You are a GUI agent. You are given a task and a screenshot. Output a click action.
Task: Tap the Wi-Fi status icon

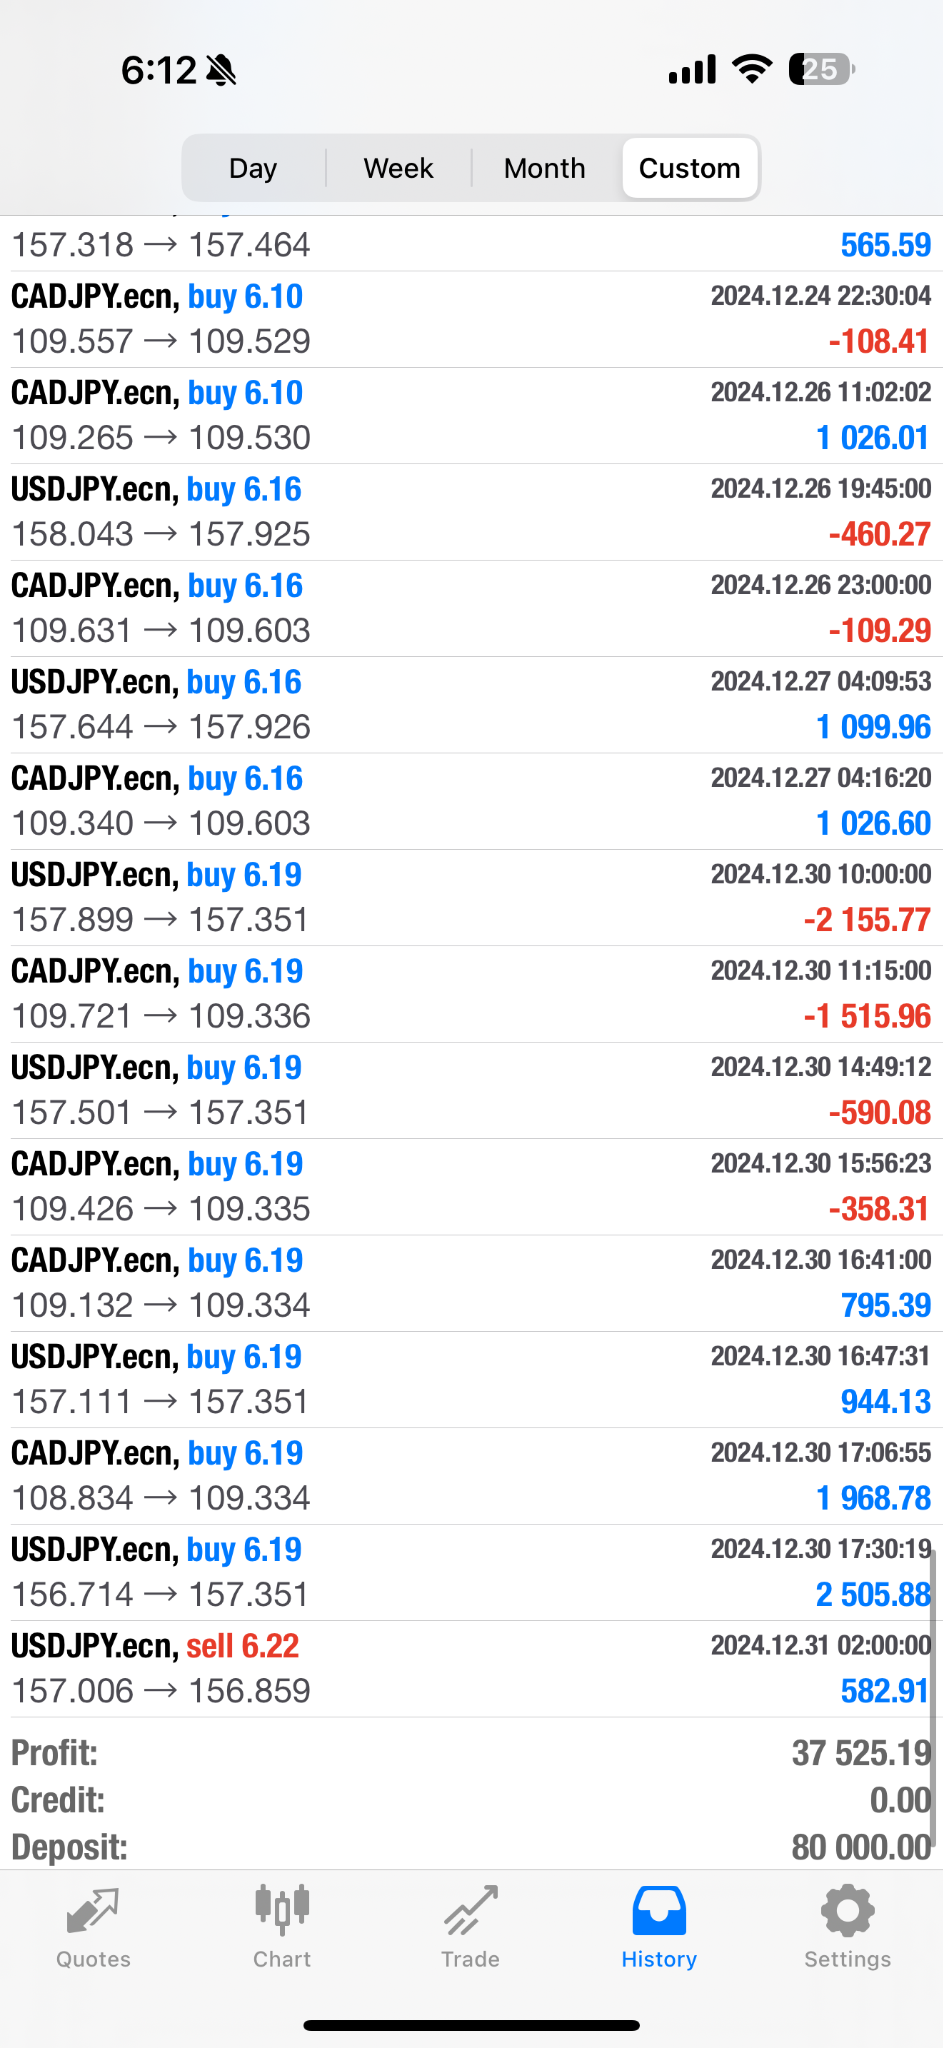tap(752, 69)
